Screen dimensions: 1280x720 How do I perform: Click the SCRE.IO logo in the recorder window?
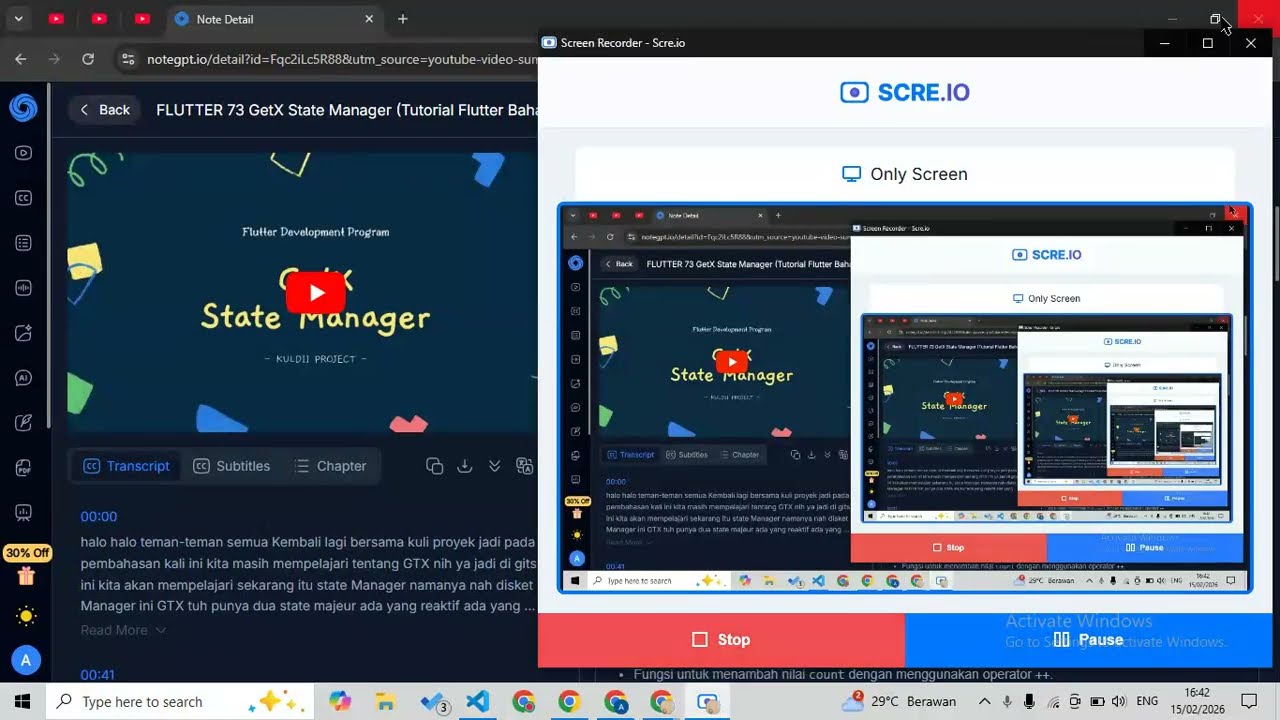905,92
